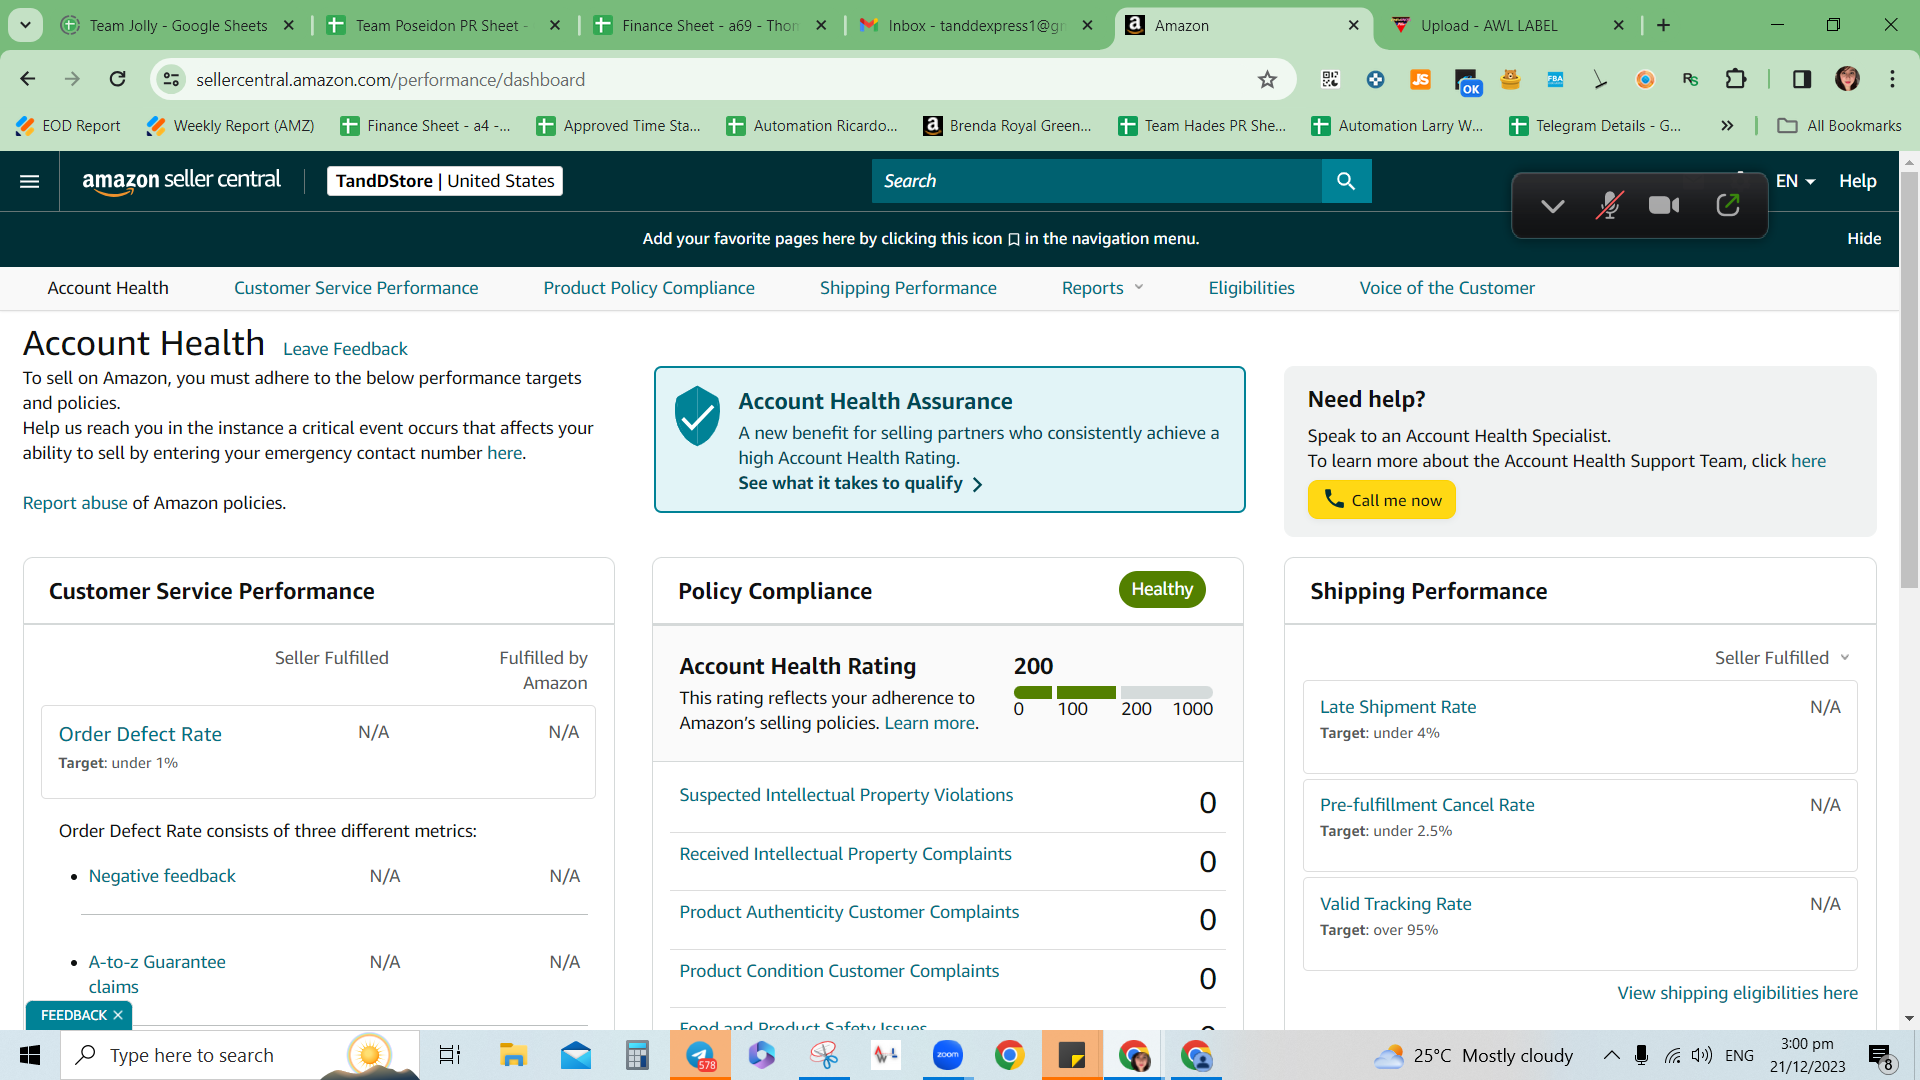Collapse the meeting overlay chevron
The height and width of the screenshot is (1080, 1920).
1552,206
